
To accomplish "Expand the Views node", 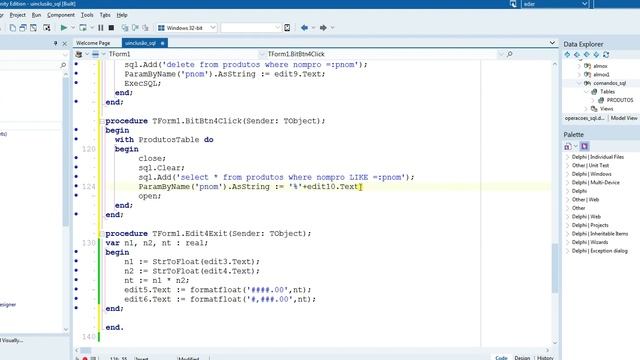I will point(586,109).
